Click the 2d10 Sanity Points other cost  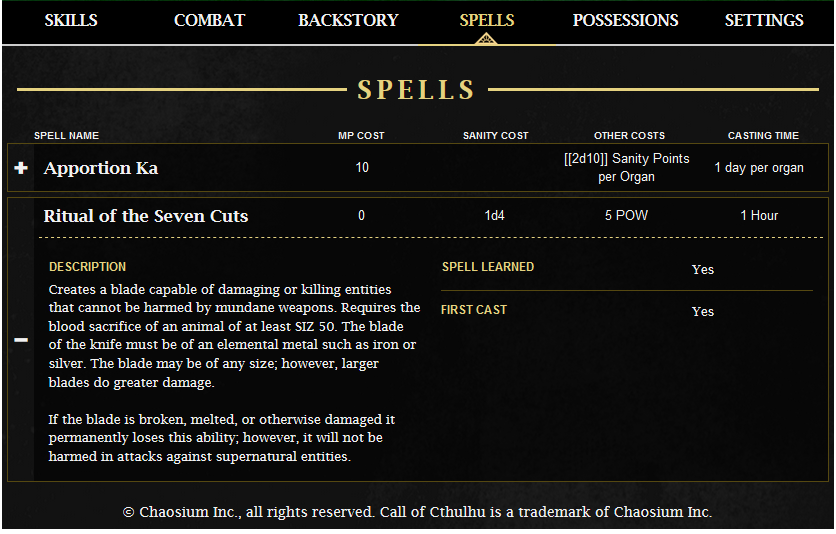627,168
